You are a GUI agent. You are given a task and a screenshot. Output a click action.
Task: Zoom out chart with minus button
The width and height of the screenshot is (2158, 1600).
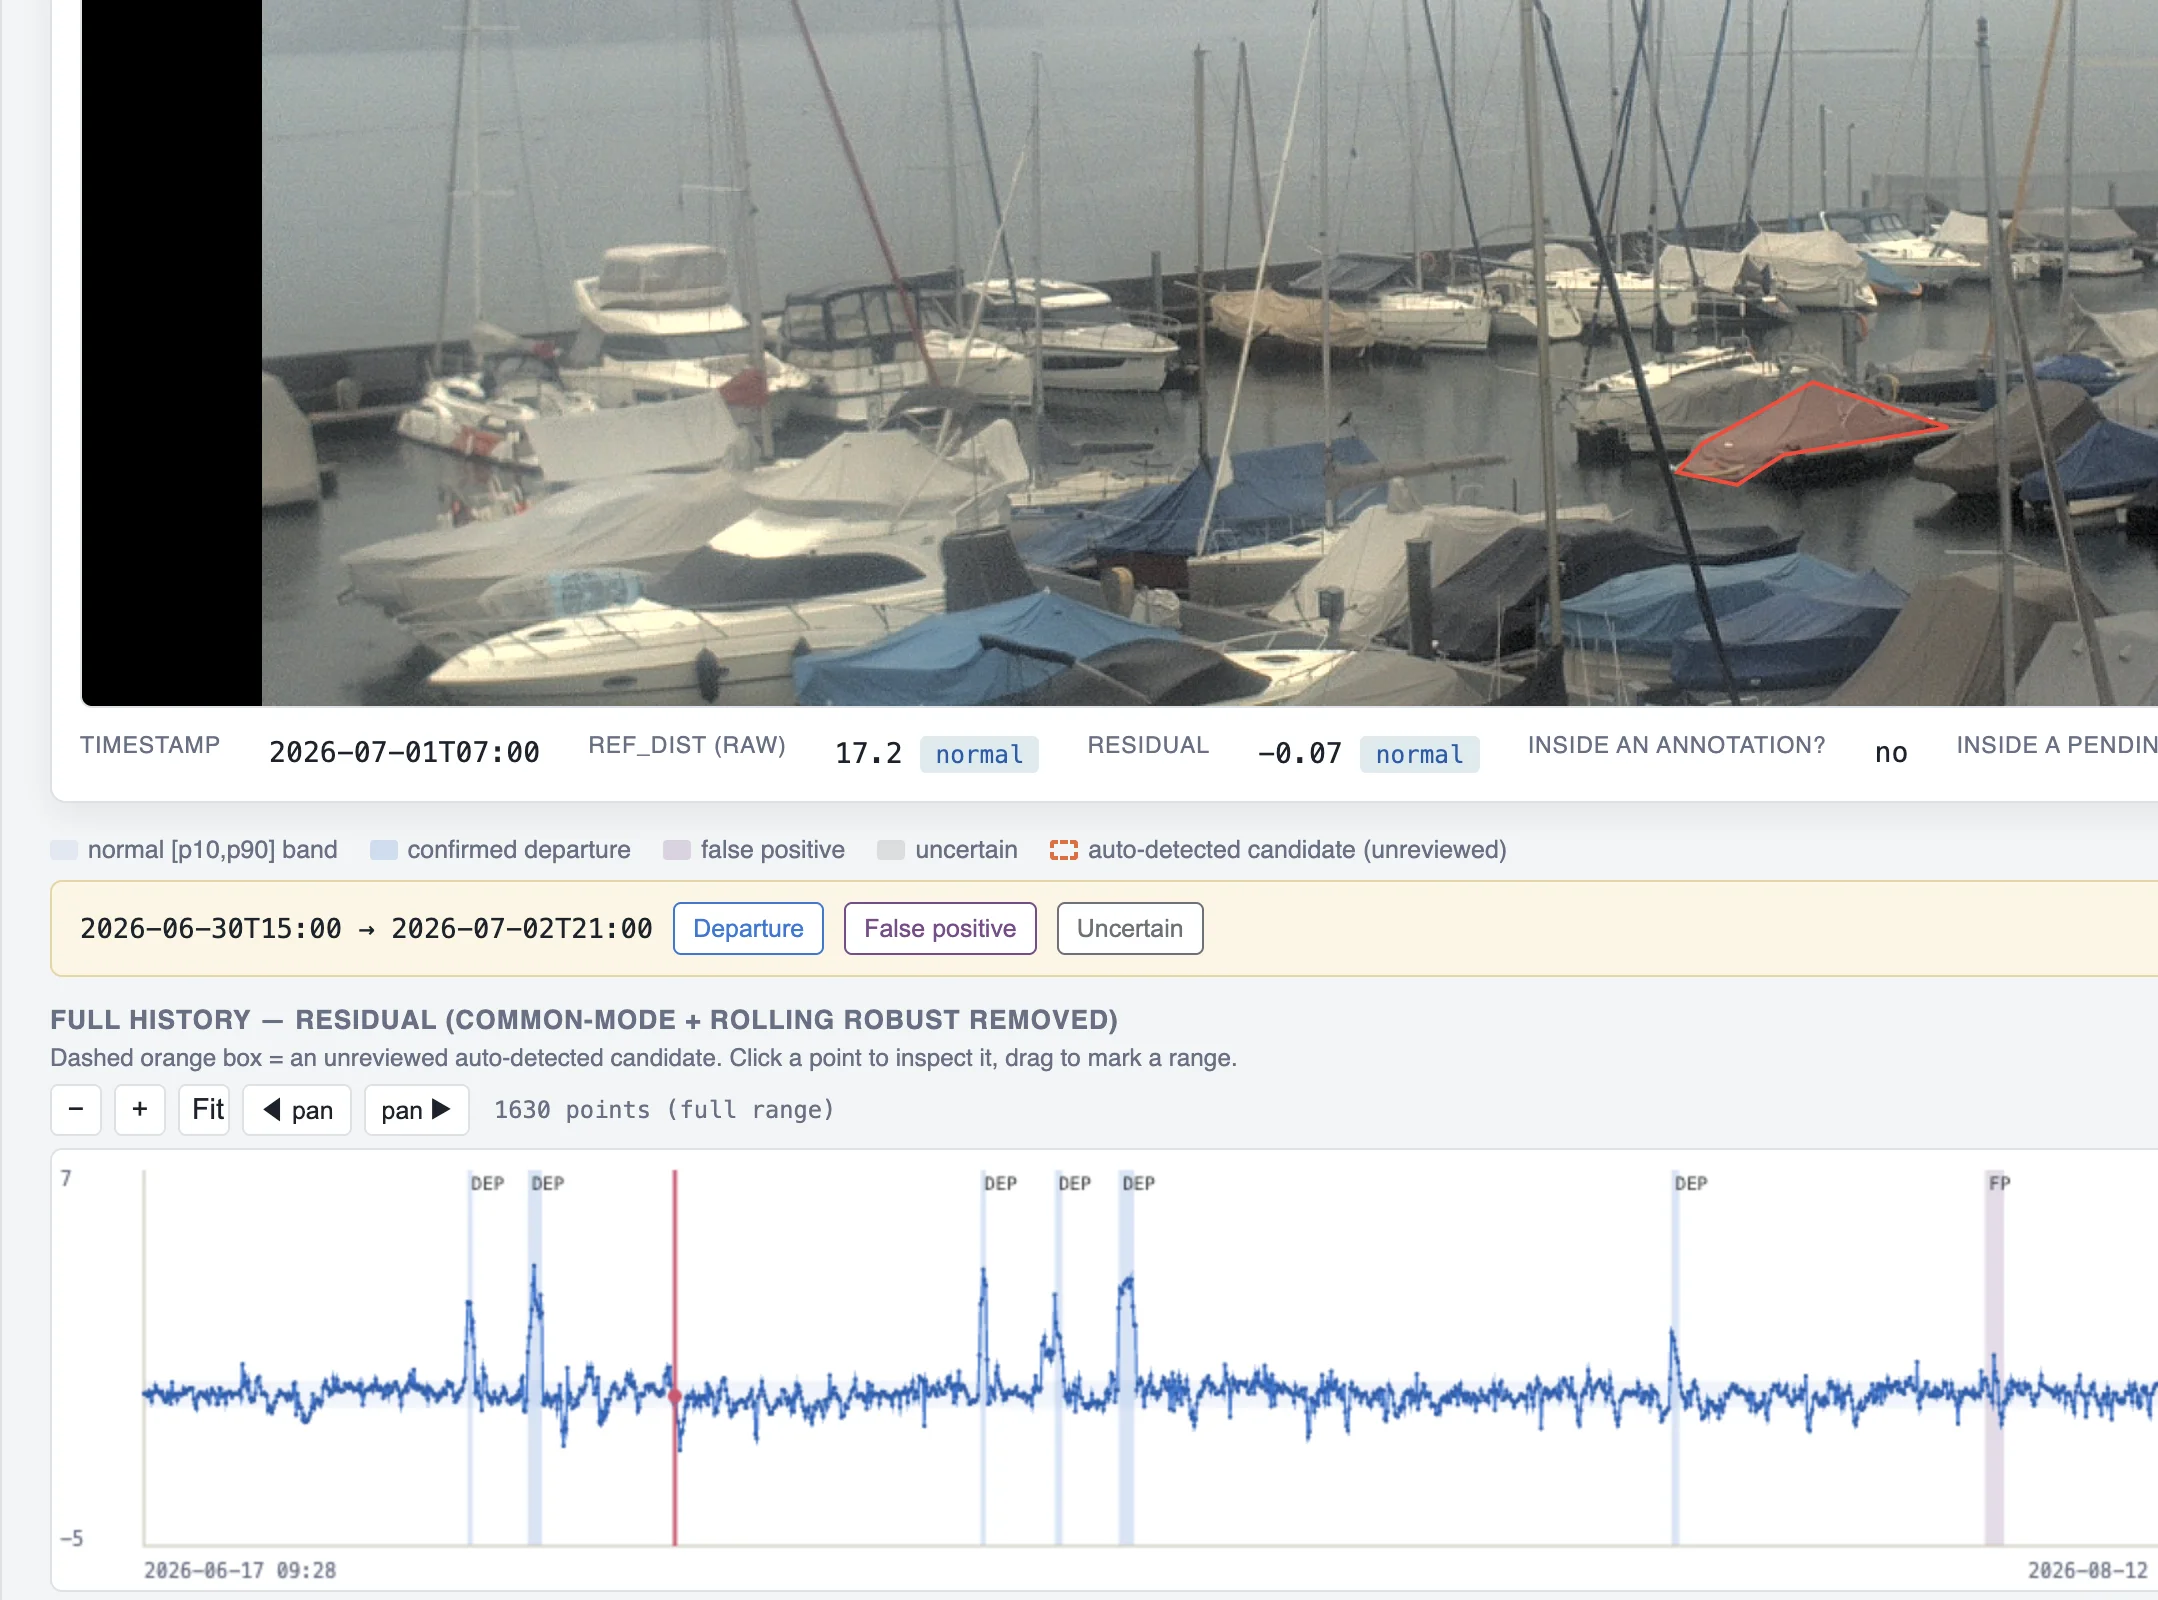click(x=76, y=1109)
